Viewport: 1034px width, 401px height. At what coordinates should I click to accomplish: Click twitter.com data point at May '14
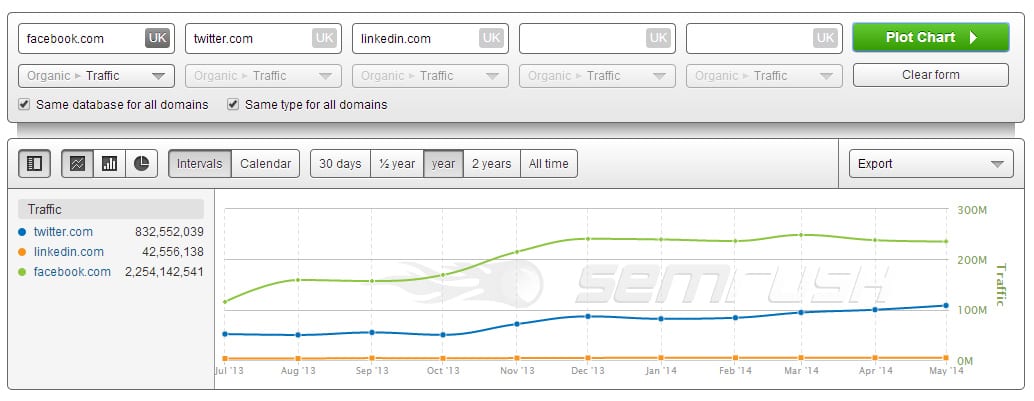[x=946, y=305]
